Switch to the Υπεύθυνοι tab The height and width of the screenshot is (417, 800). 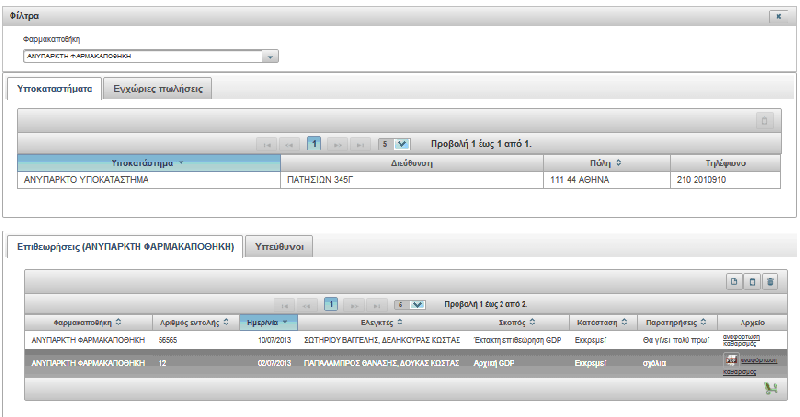coord(279,247)
